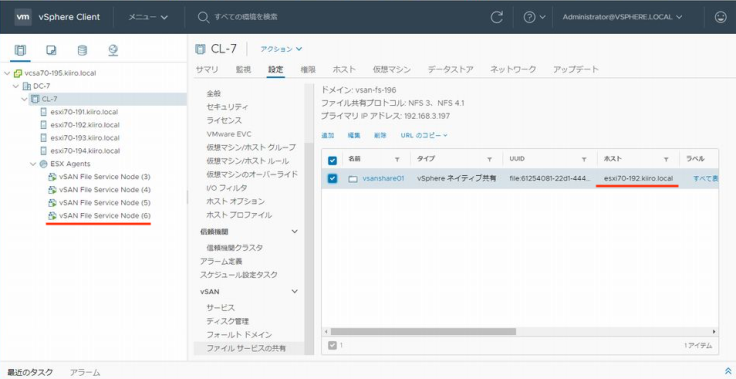Collapse the CL-7 tree node
The image size is (736, 379).
(24, 99)
